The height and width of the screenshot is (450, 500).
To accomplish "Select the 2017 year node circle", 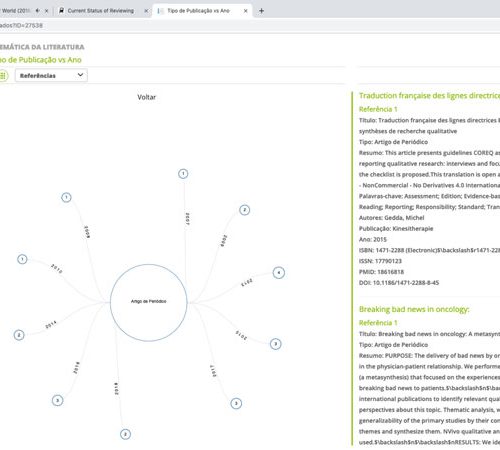I will (236, 403).
